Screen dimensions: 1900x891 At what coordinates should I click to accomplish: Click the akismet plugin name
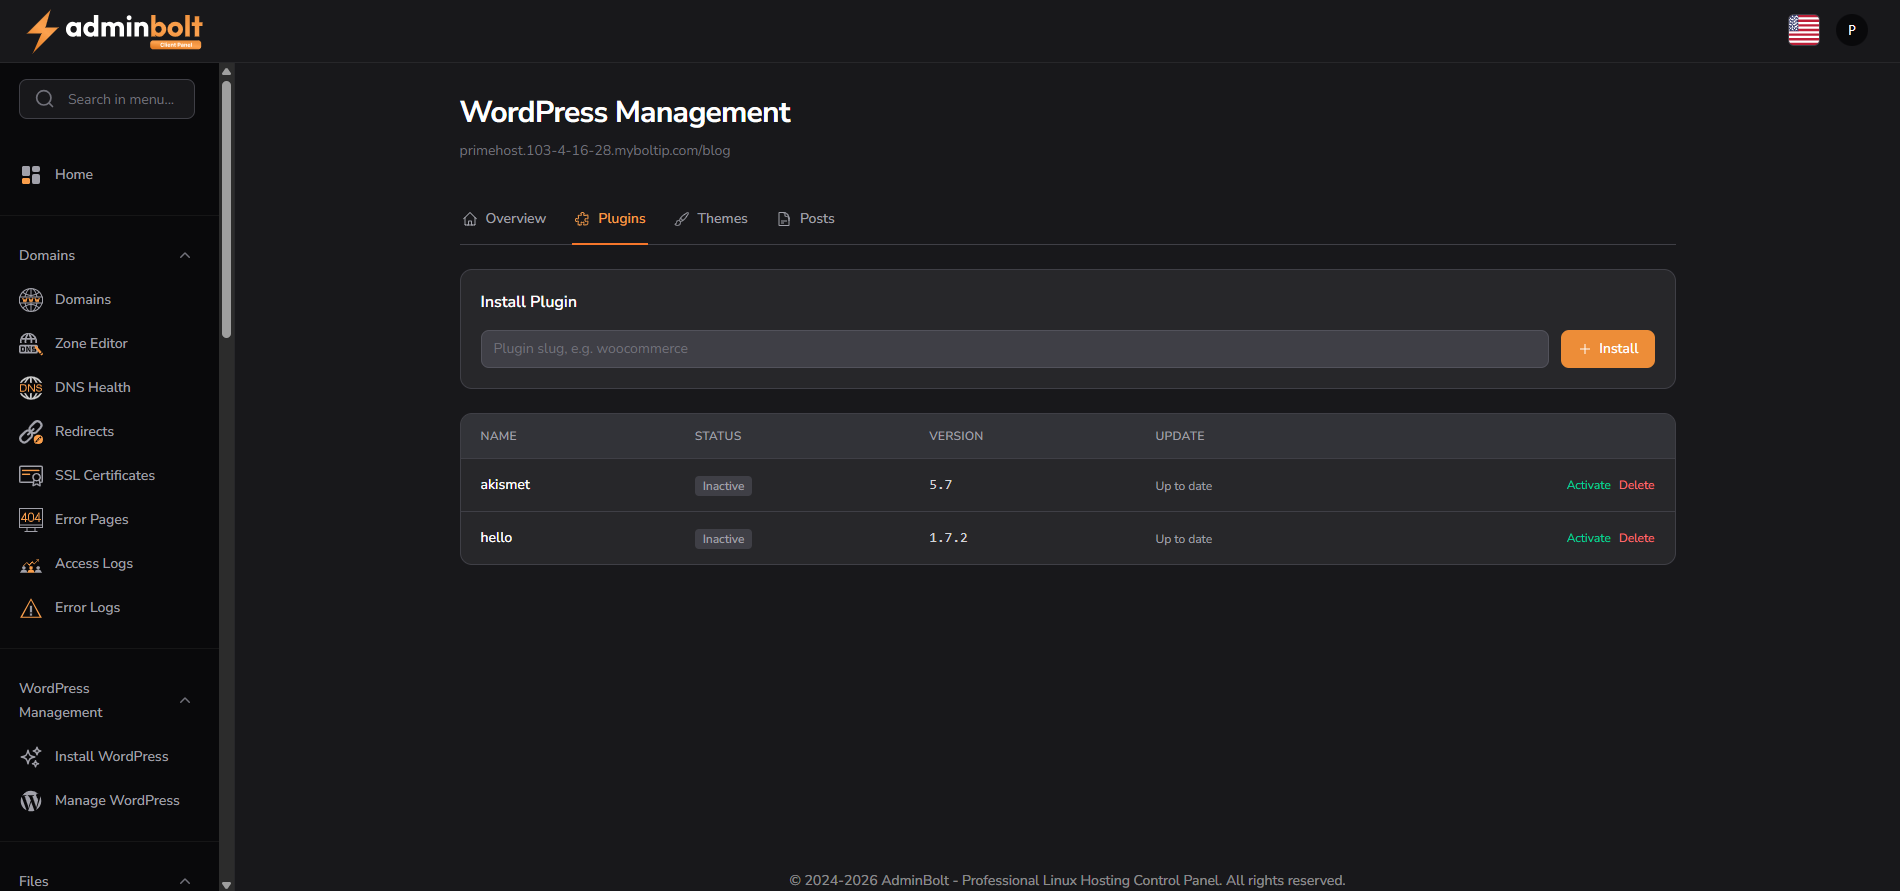(x=505, y=484)
